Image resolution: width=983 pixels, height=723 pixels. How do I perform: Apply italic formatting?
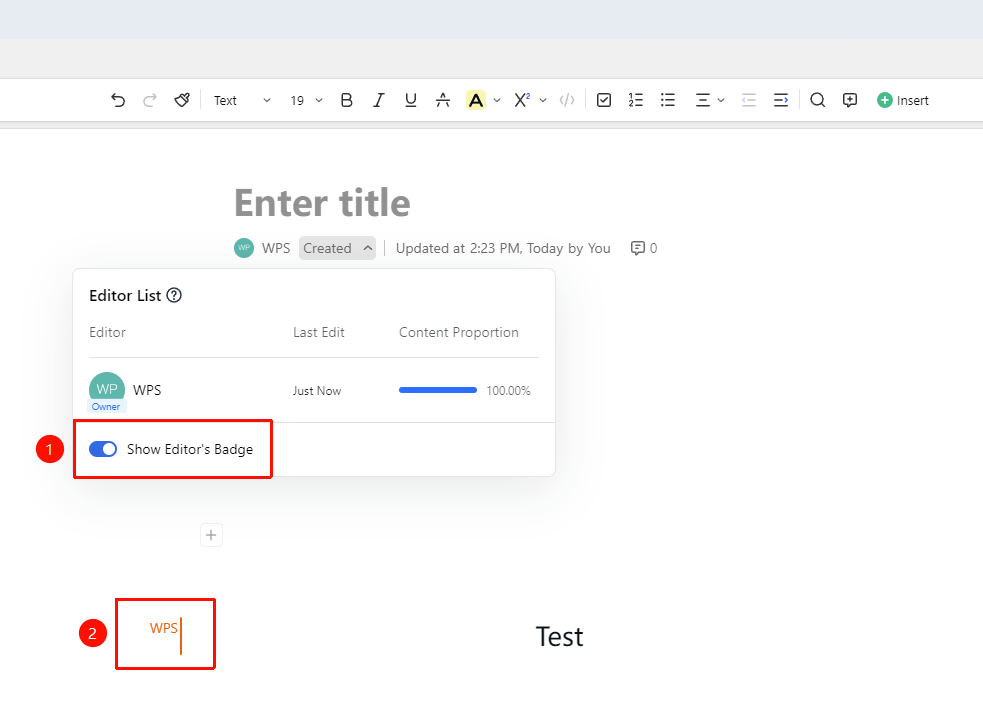(x=379, y=100)
